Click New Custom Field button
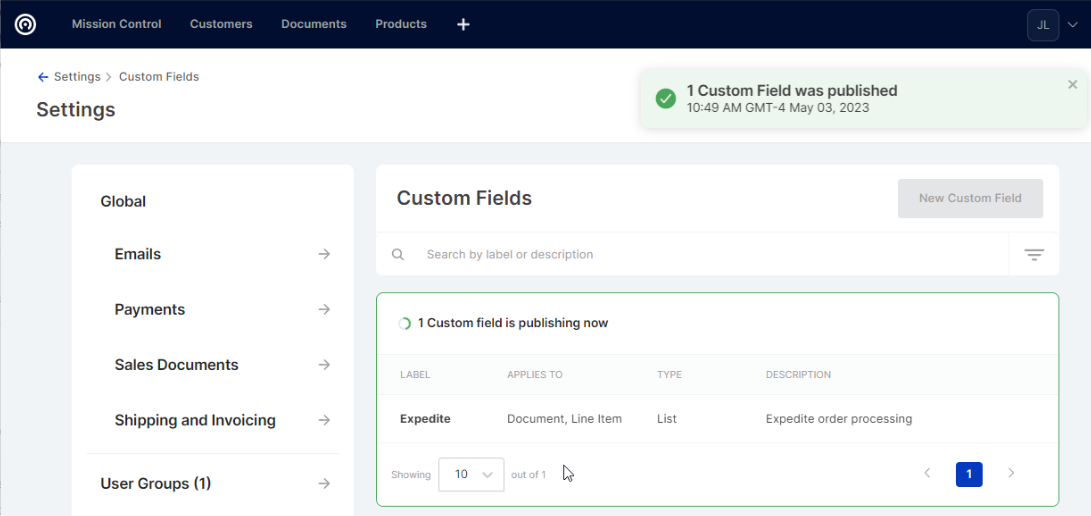Screen dimensions: 1091x516 [970, 198]
